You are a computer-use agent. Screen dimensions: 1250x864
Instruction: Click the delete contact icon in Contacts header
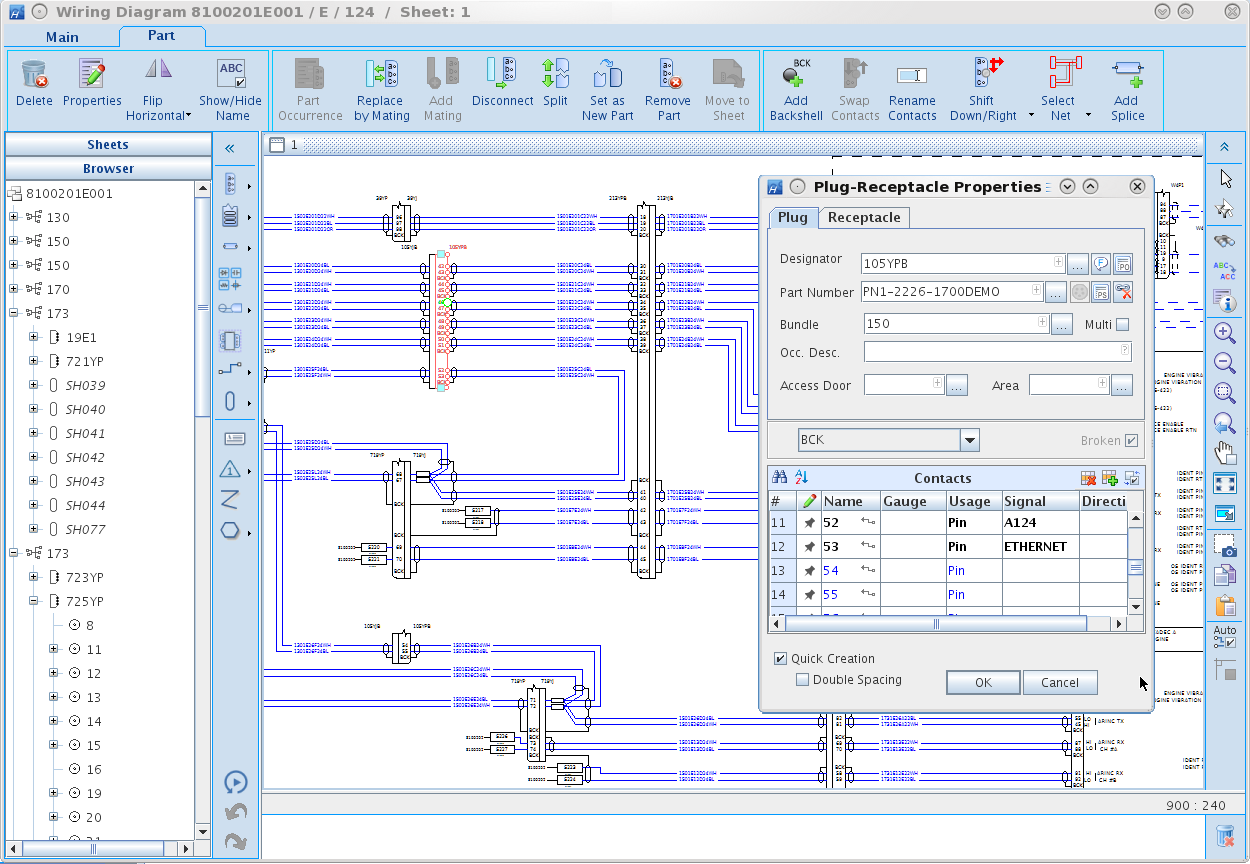(x=1088, y=478)
